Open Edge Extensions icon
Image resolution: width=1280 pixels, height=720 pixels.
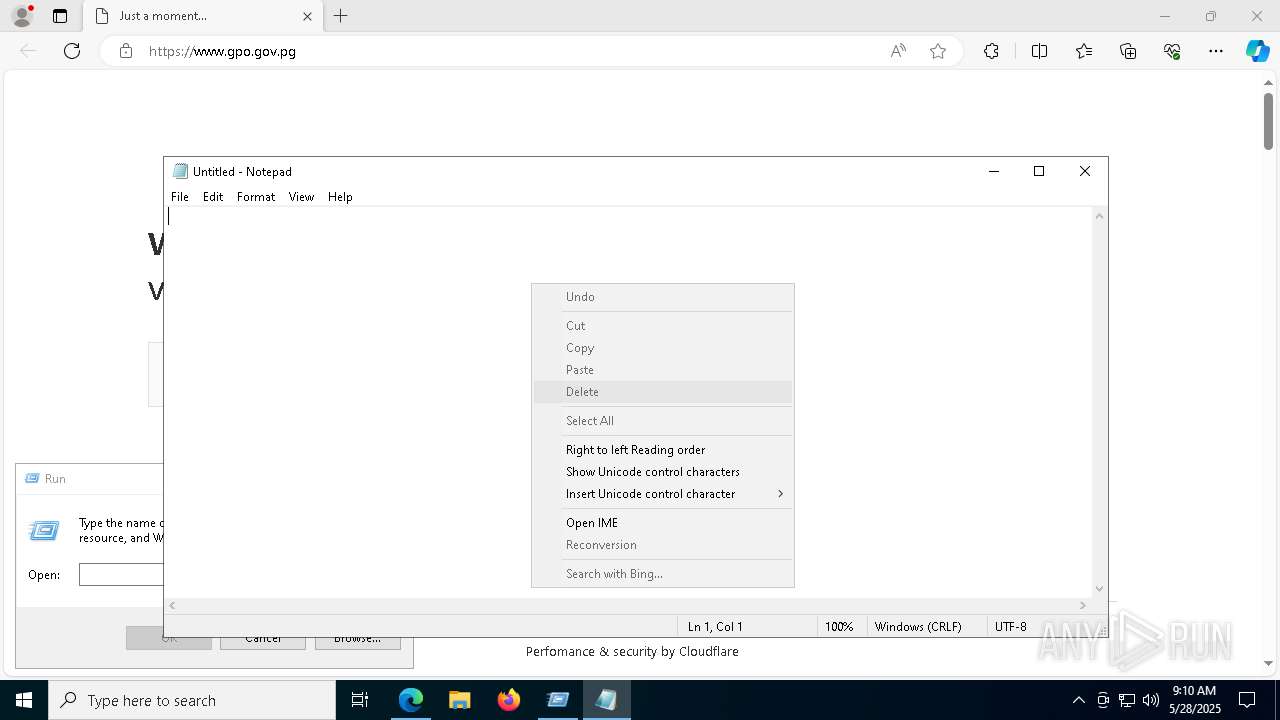pos(991,51)
